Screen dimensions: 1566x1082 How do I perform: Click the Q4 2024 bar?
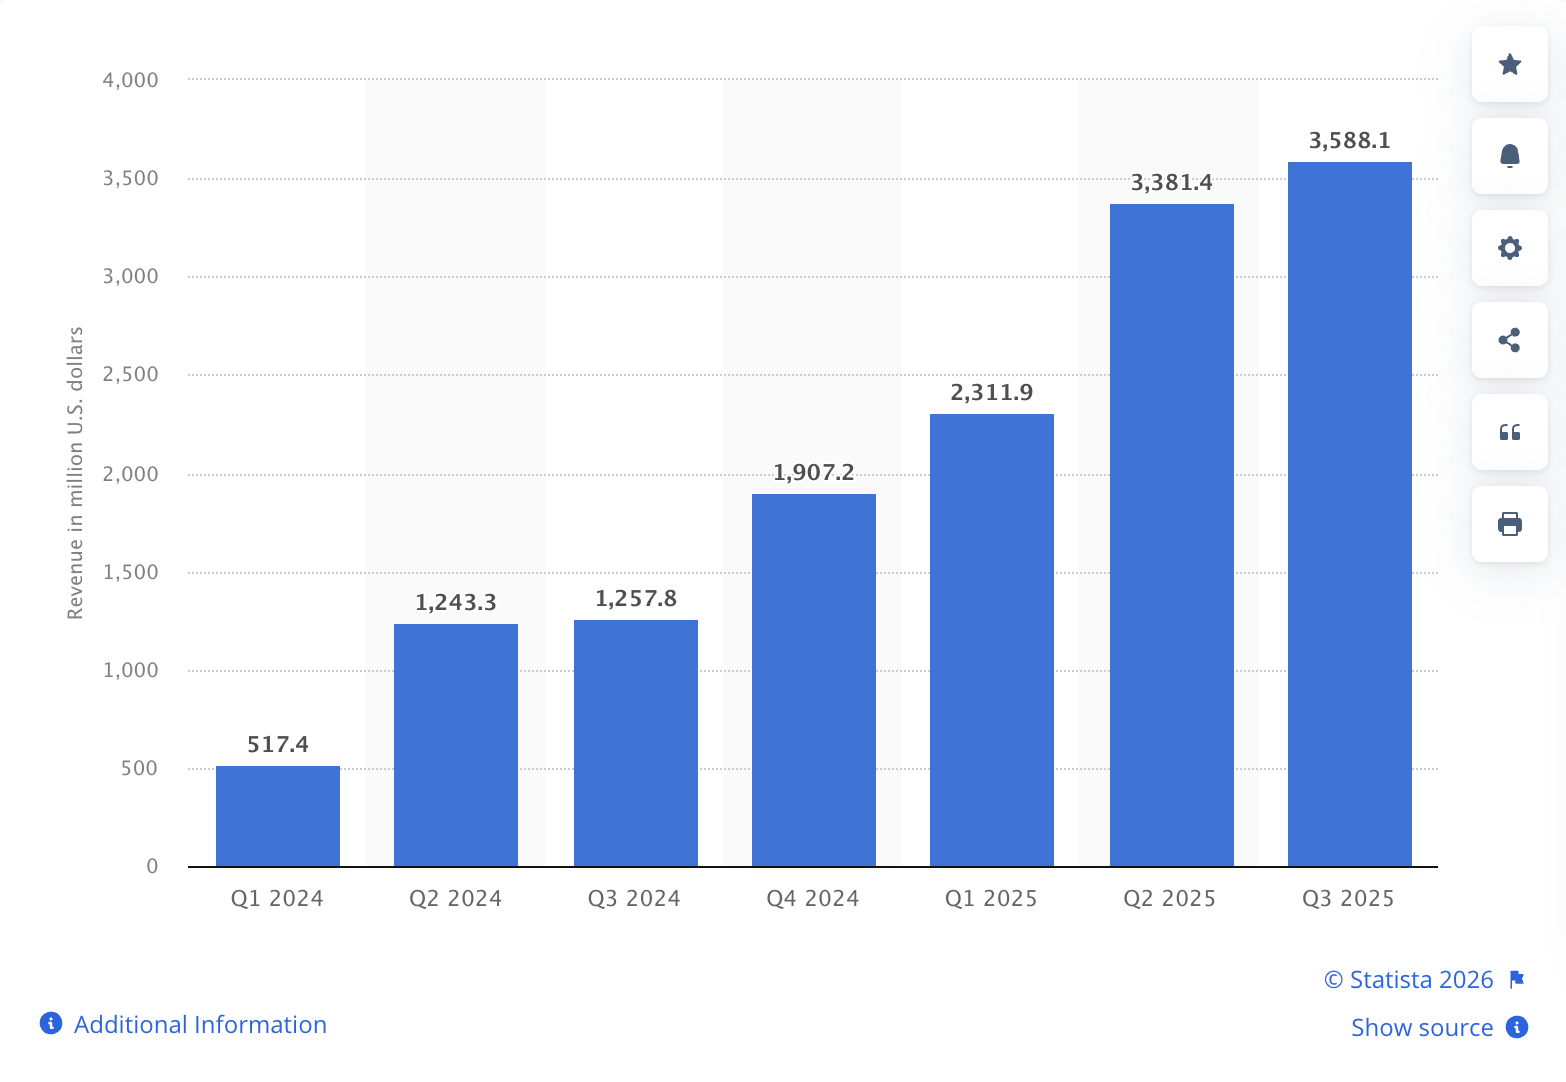pyautogui.click(x=813, y=680)
